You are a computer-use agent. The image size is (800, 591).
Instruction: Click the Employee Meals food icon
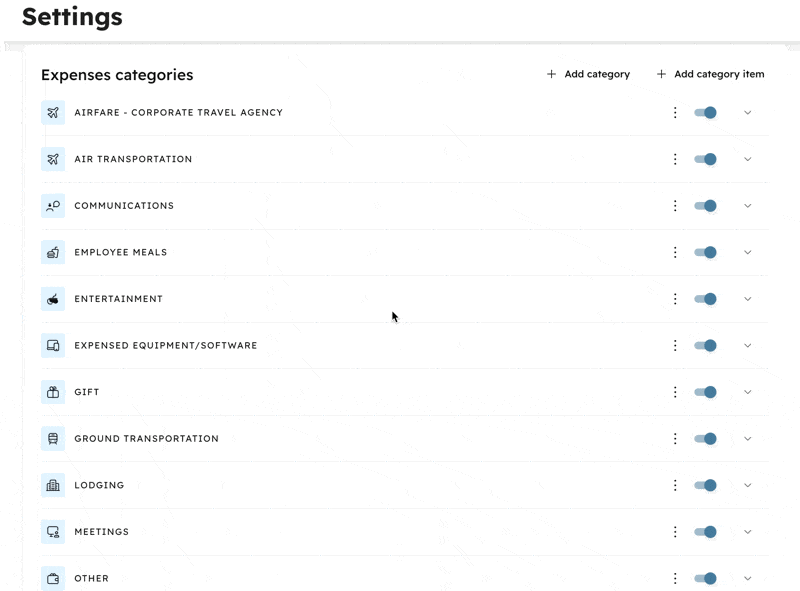(x=53, y=252)
